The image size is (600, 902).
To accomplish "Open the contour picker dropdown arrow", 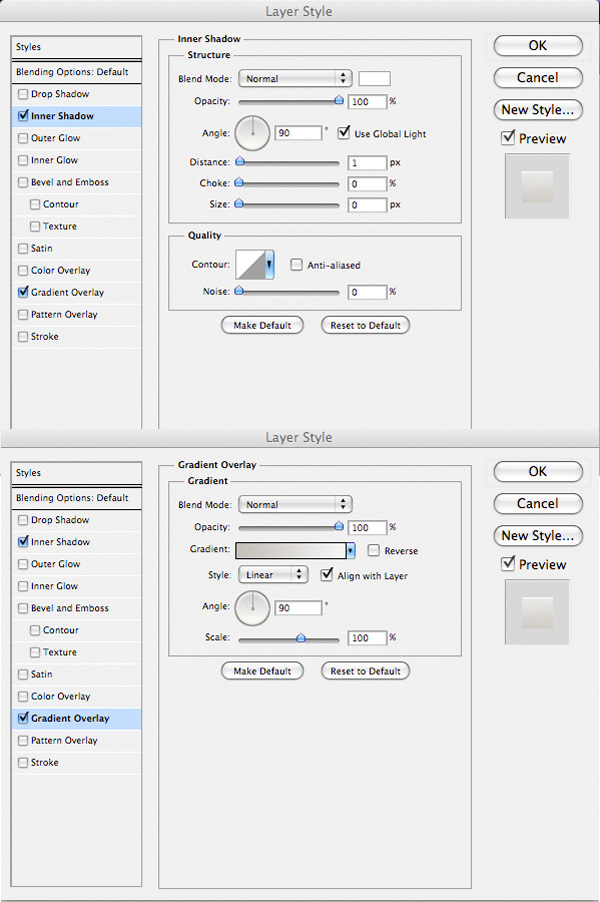I will click(x=269, y=264).
